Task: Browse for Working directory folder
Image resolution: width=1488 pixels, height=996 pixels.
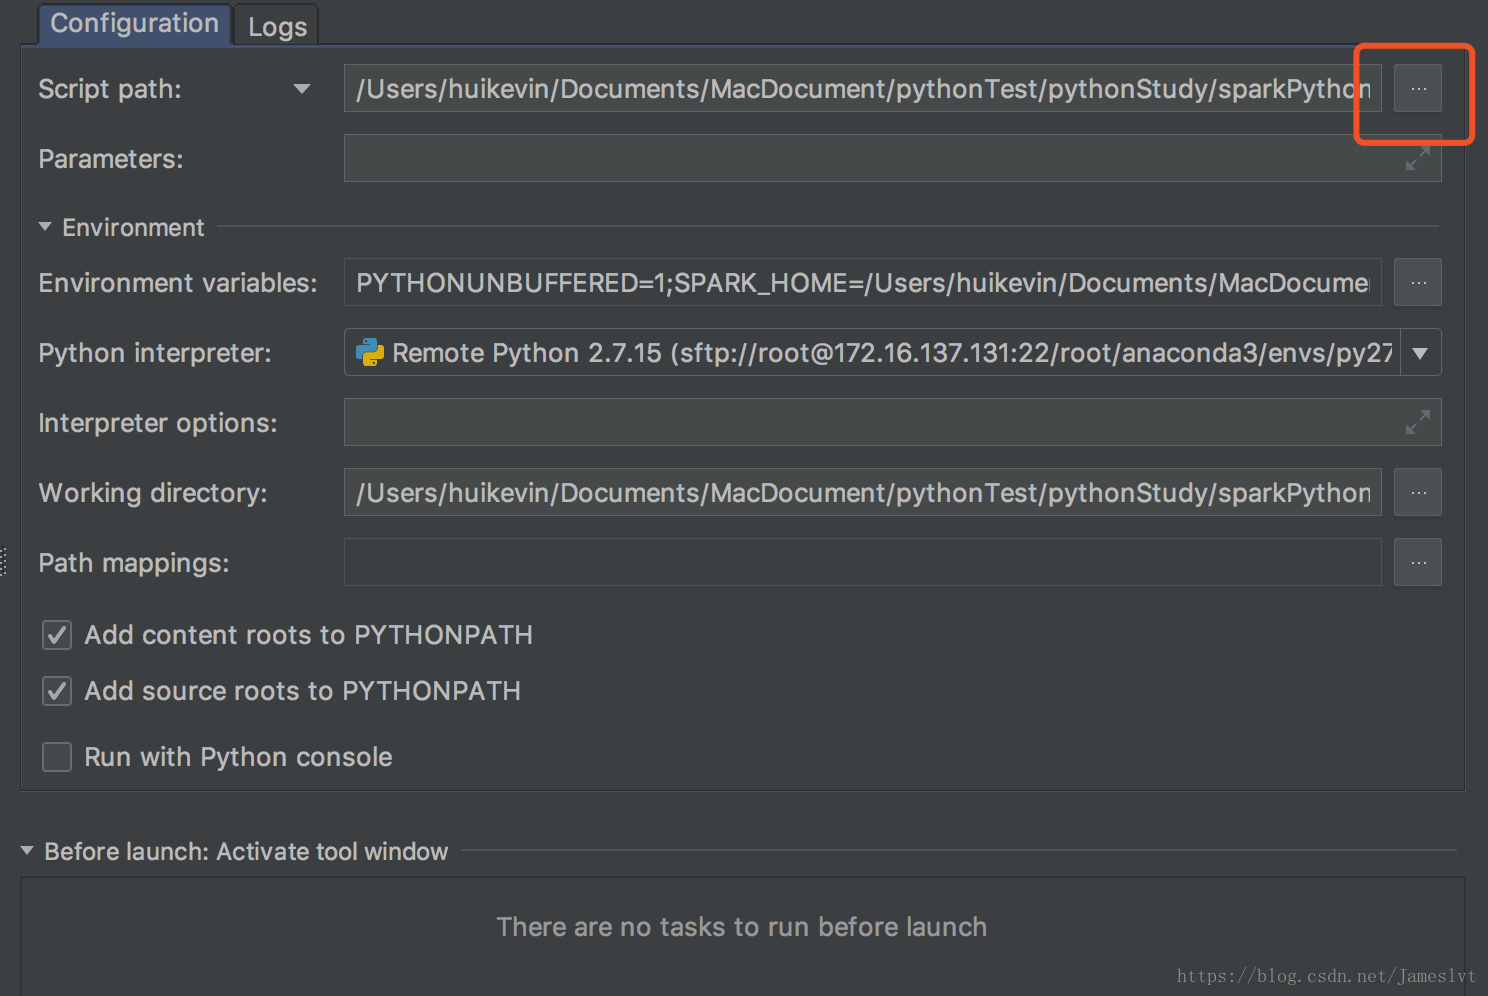Action: (1418, 492)
